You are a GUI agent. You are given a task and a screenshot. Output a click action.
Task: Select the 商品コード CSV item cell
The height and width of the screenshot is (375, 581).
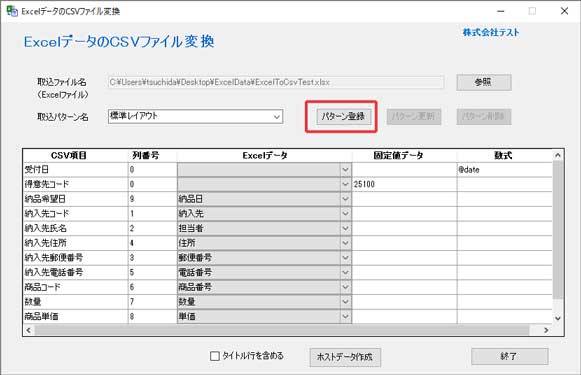click(x=76, y=287)
